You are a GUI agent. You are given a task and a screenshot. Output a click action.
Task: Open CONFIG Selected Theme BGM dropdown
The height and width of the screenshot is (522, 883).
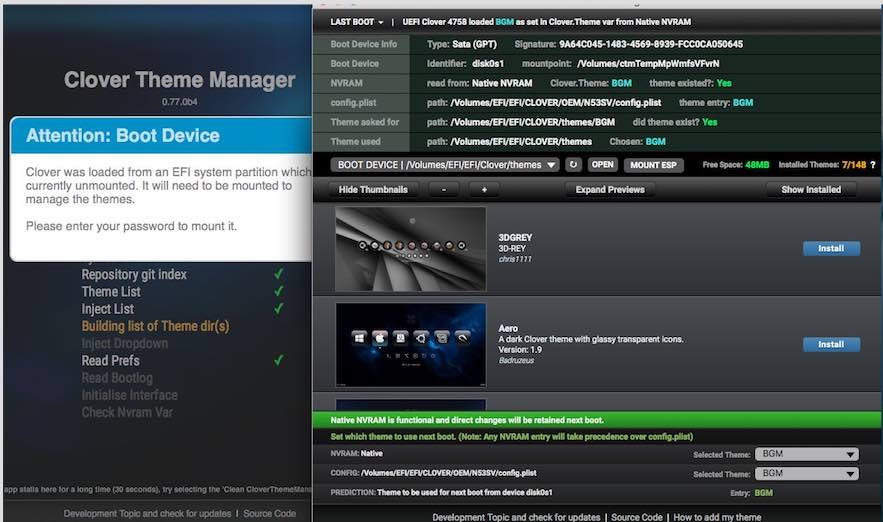pyautogui.click(x=806, y=474)
